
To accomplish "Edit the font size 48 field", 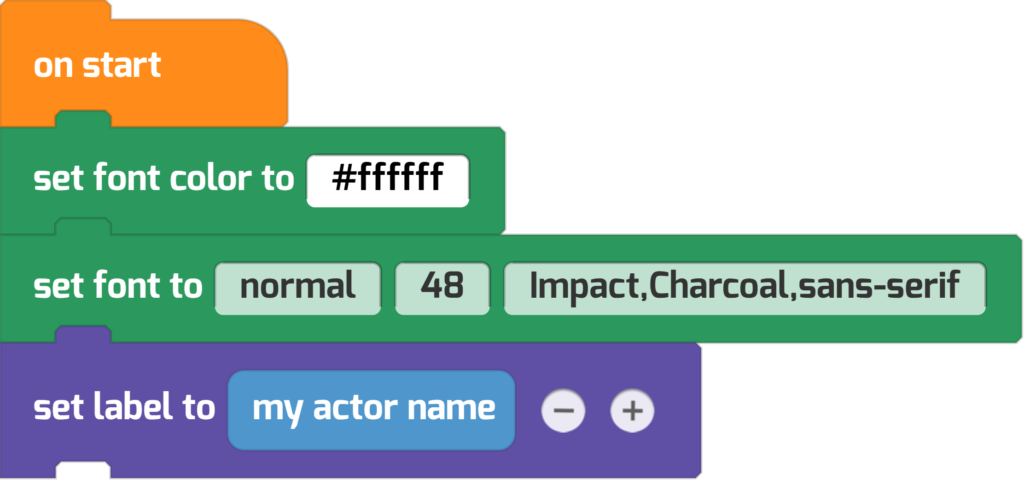I will 442,289.
